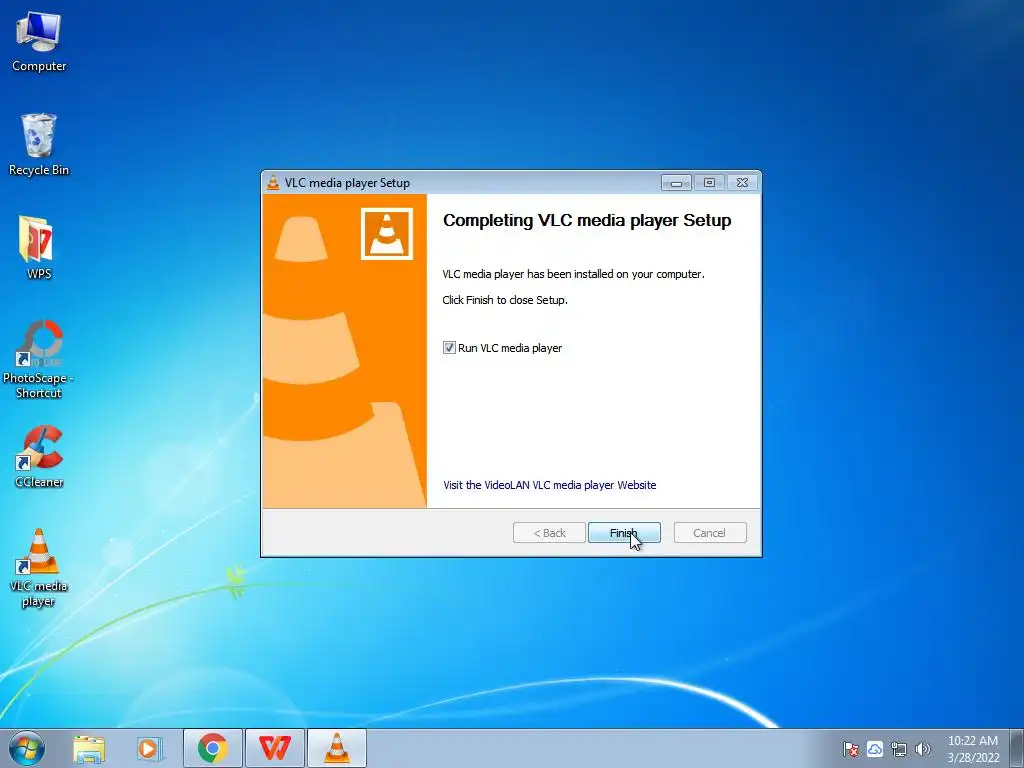The width and height of the screenshot is (1024, 768).
Task: Switch to WPS Office in the taskbar
Action: pos(274,748)
